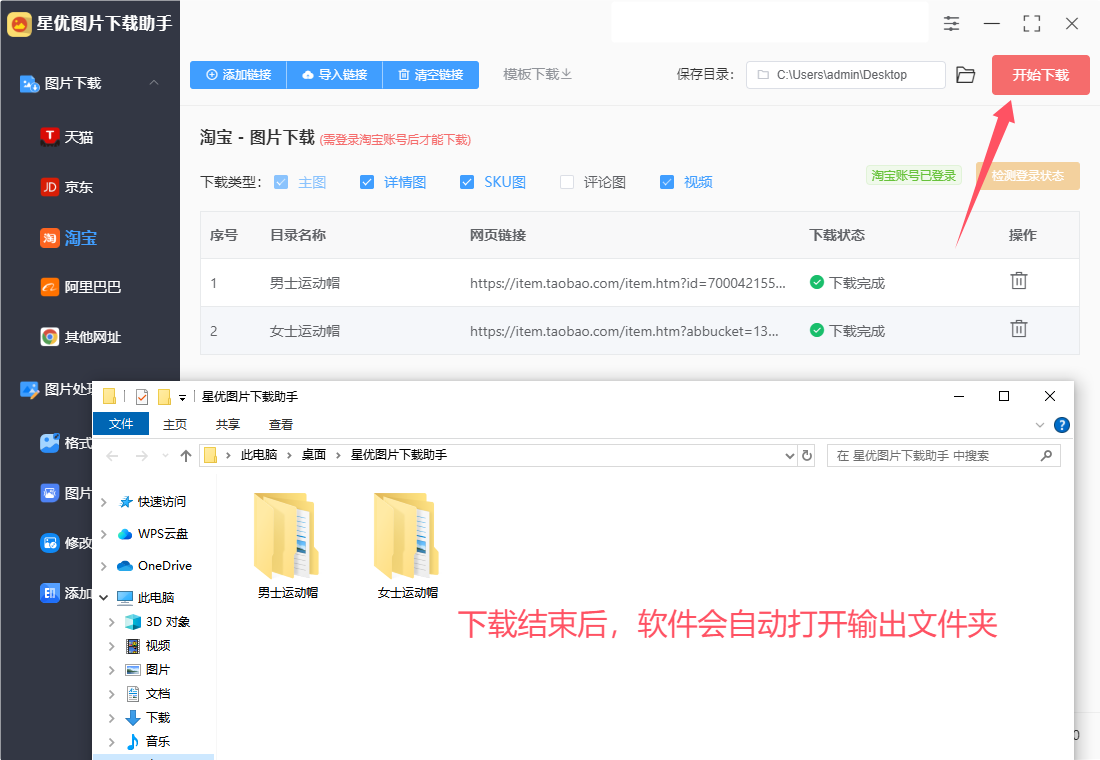Open the Alibaba (阿里巴巴) download section
This screenshot has width=1100, height=760.
[x=81, y=287]
